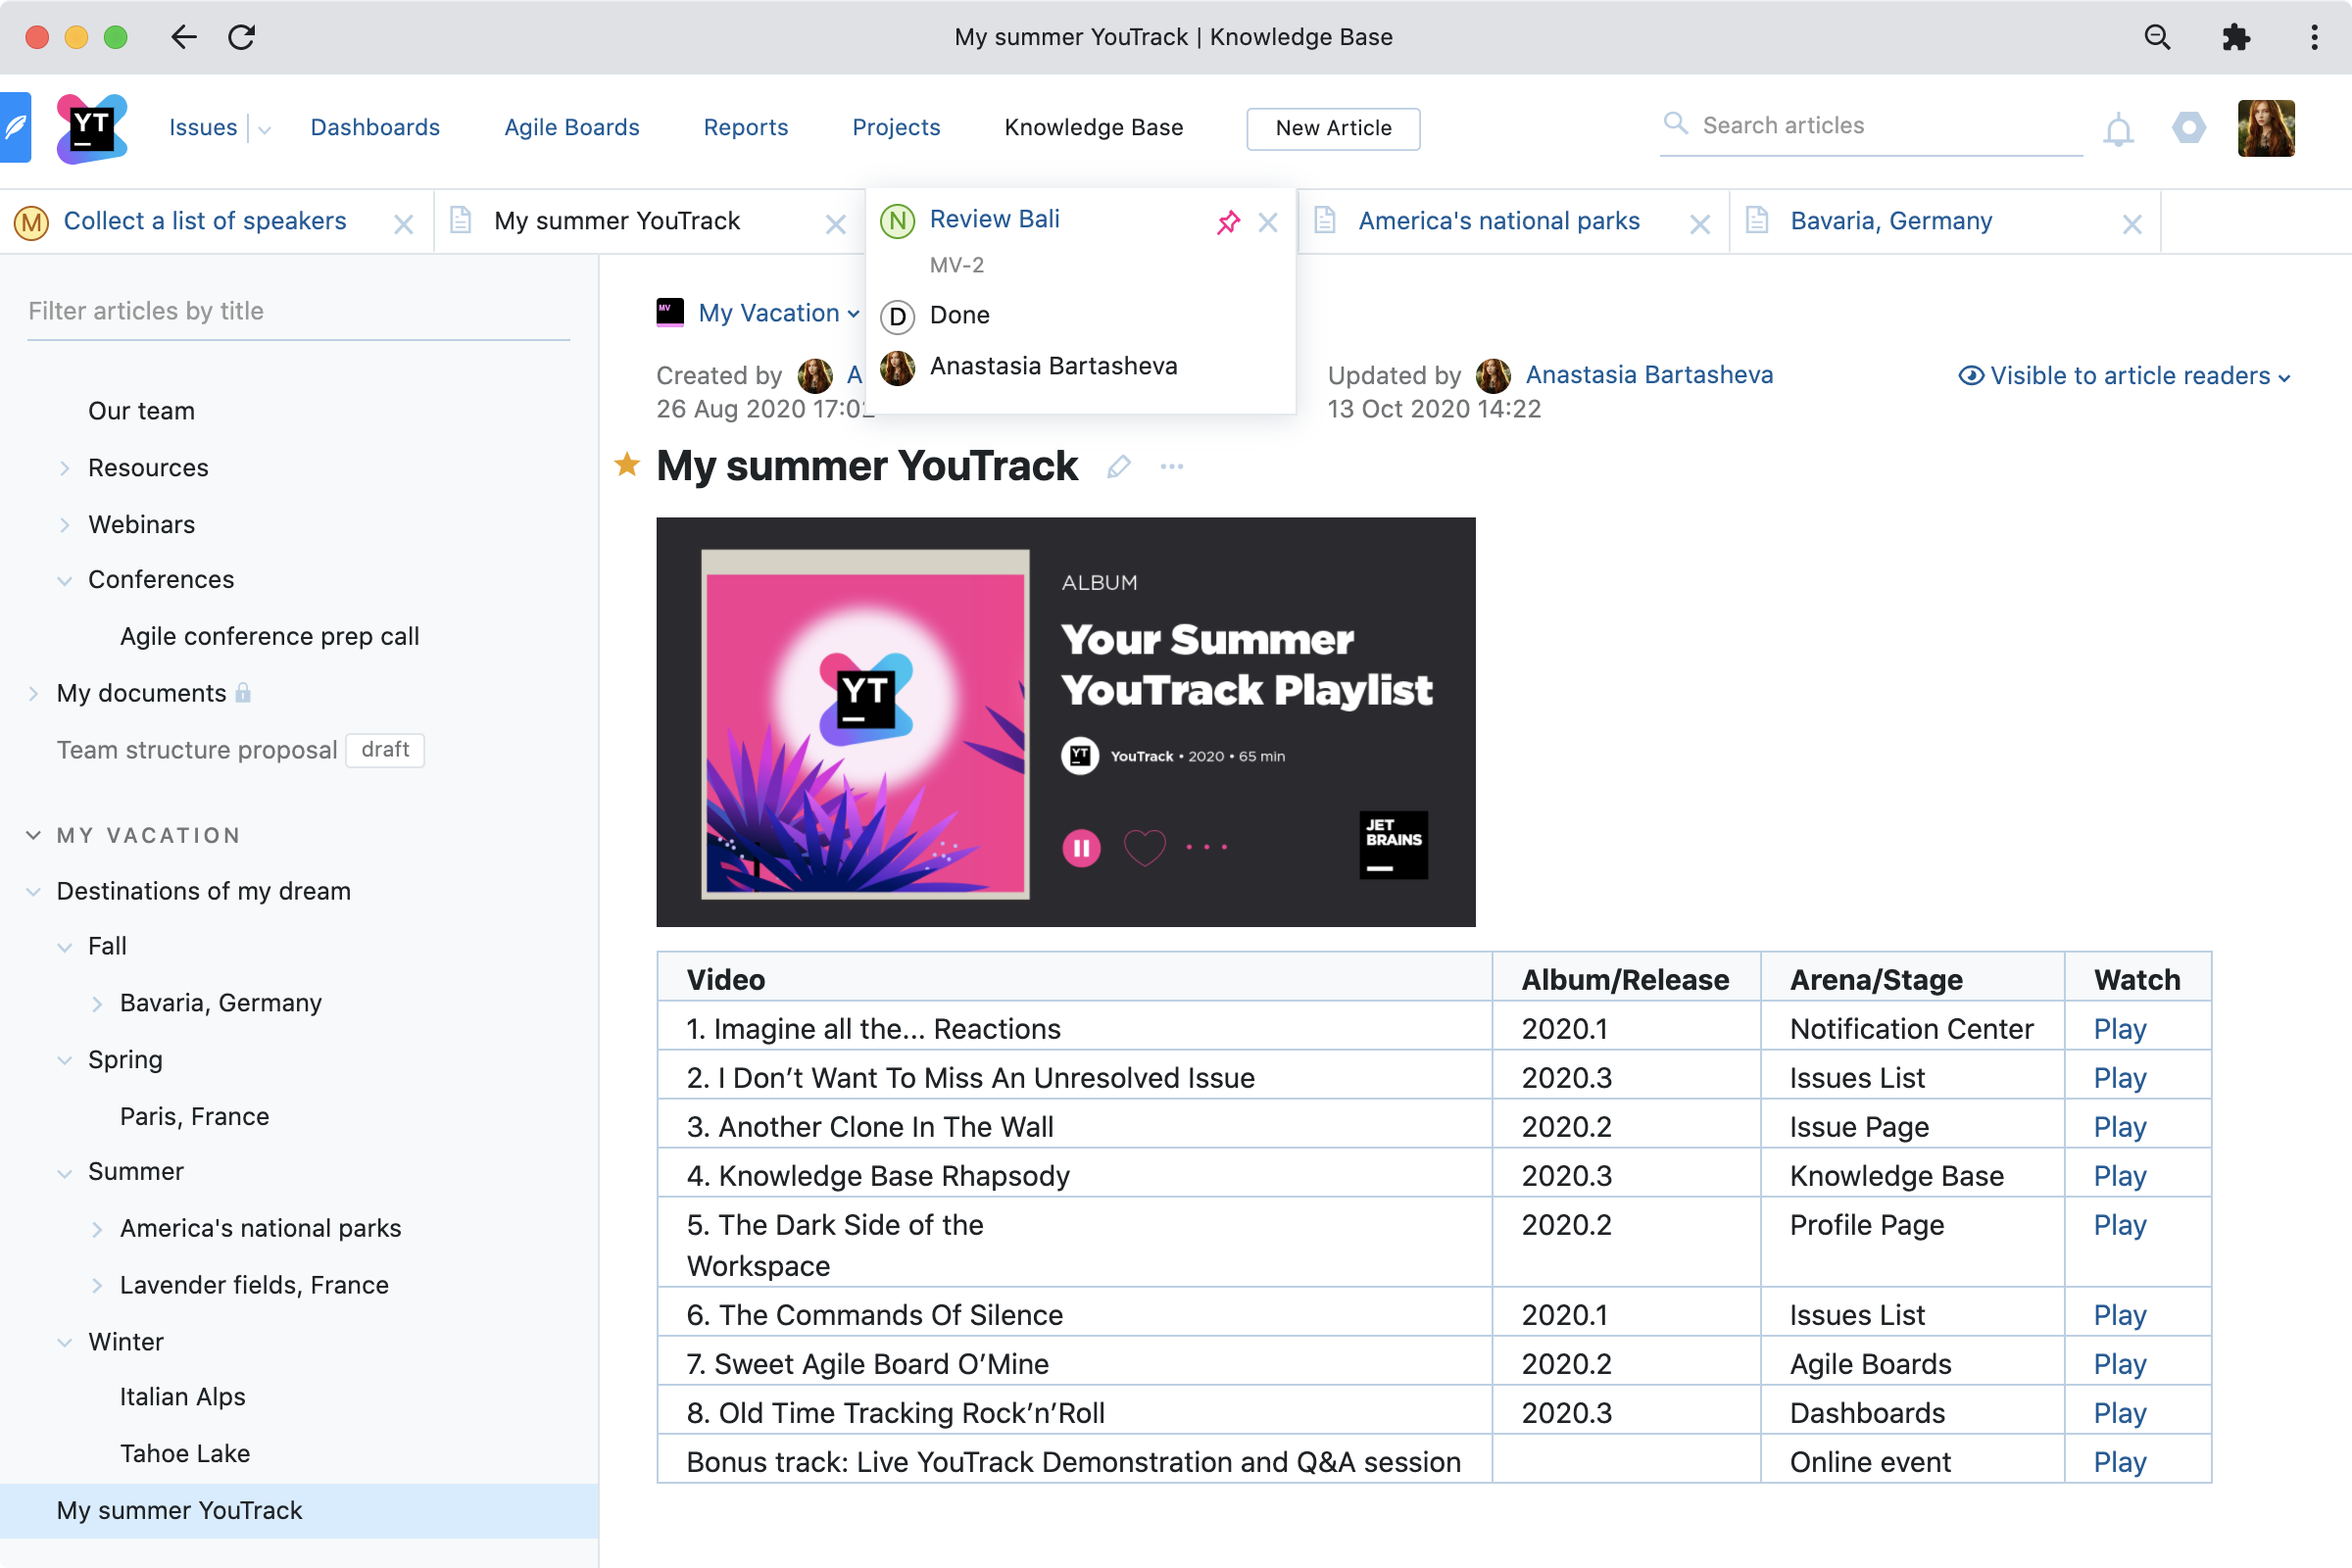Collapse Destinations of my dream

click(x=33, y=891)
